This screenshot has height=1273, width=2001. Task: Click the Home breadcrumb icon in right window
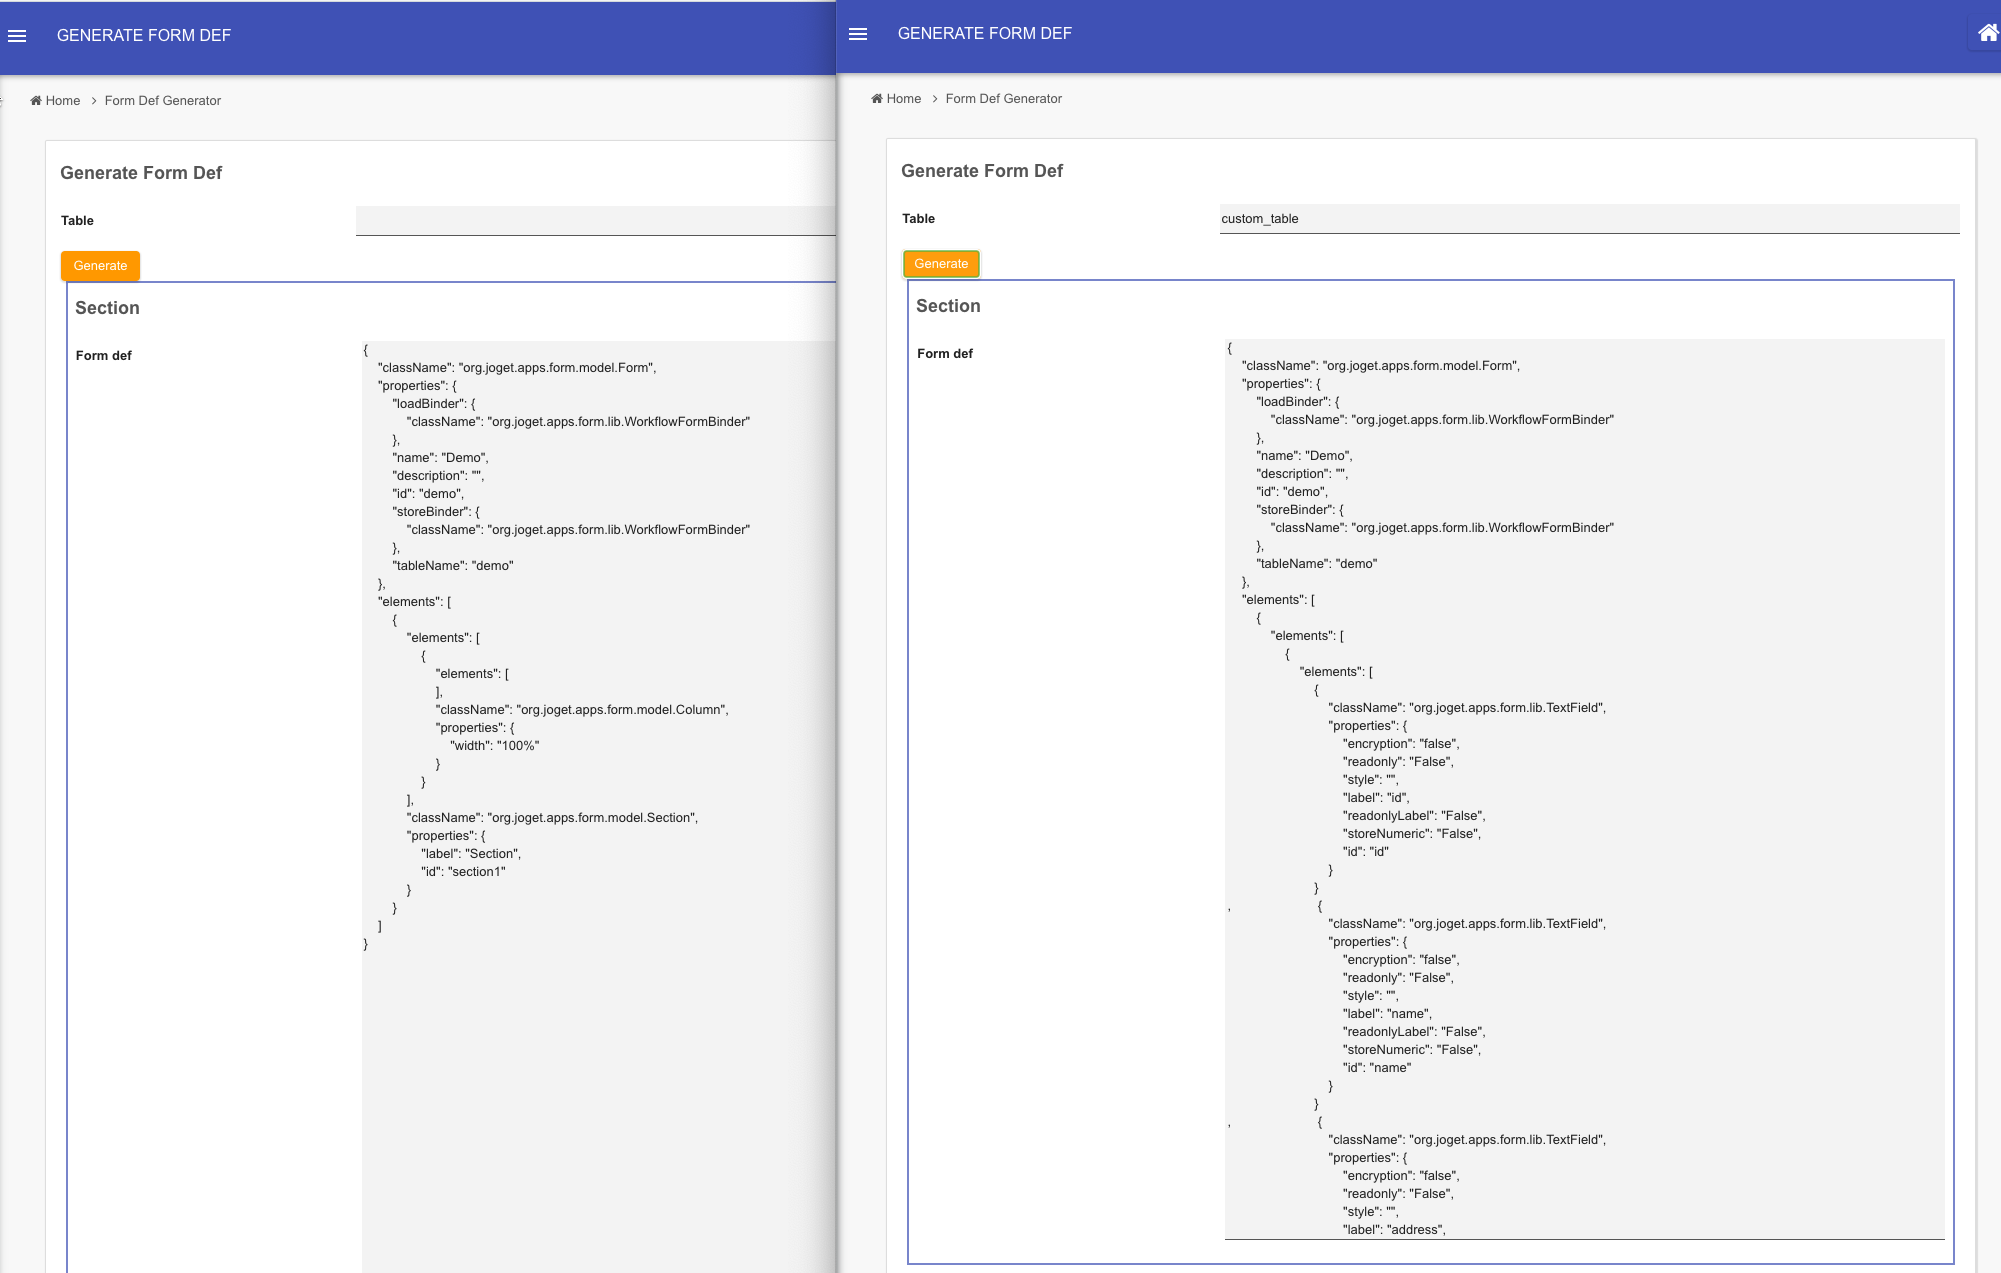[x=877, y=99]
